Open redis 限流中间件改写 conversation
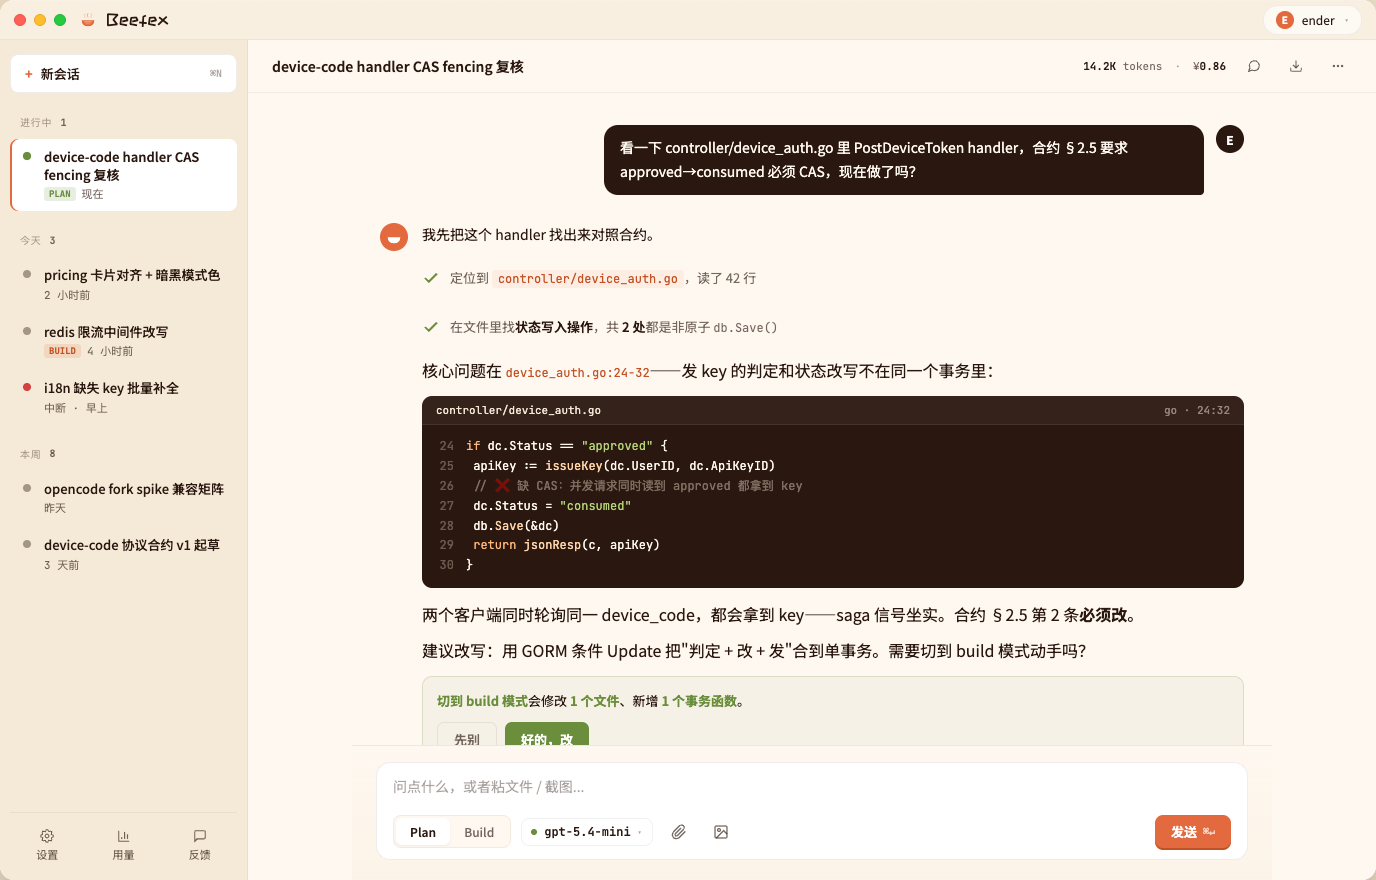 (x=123, y=341)
